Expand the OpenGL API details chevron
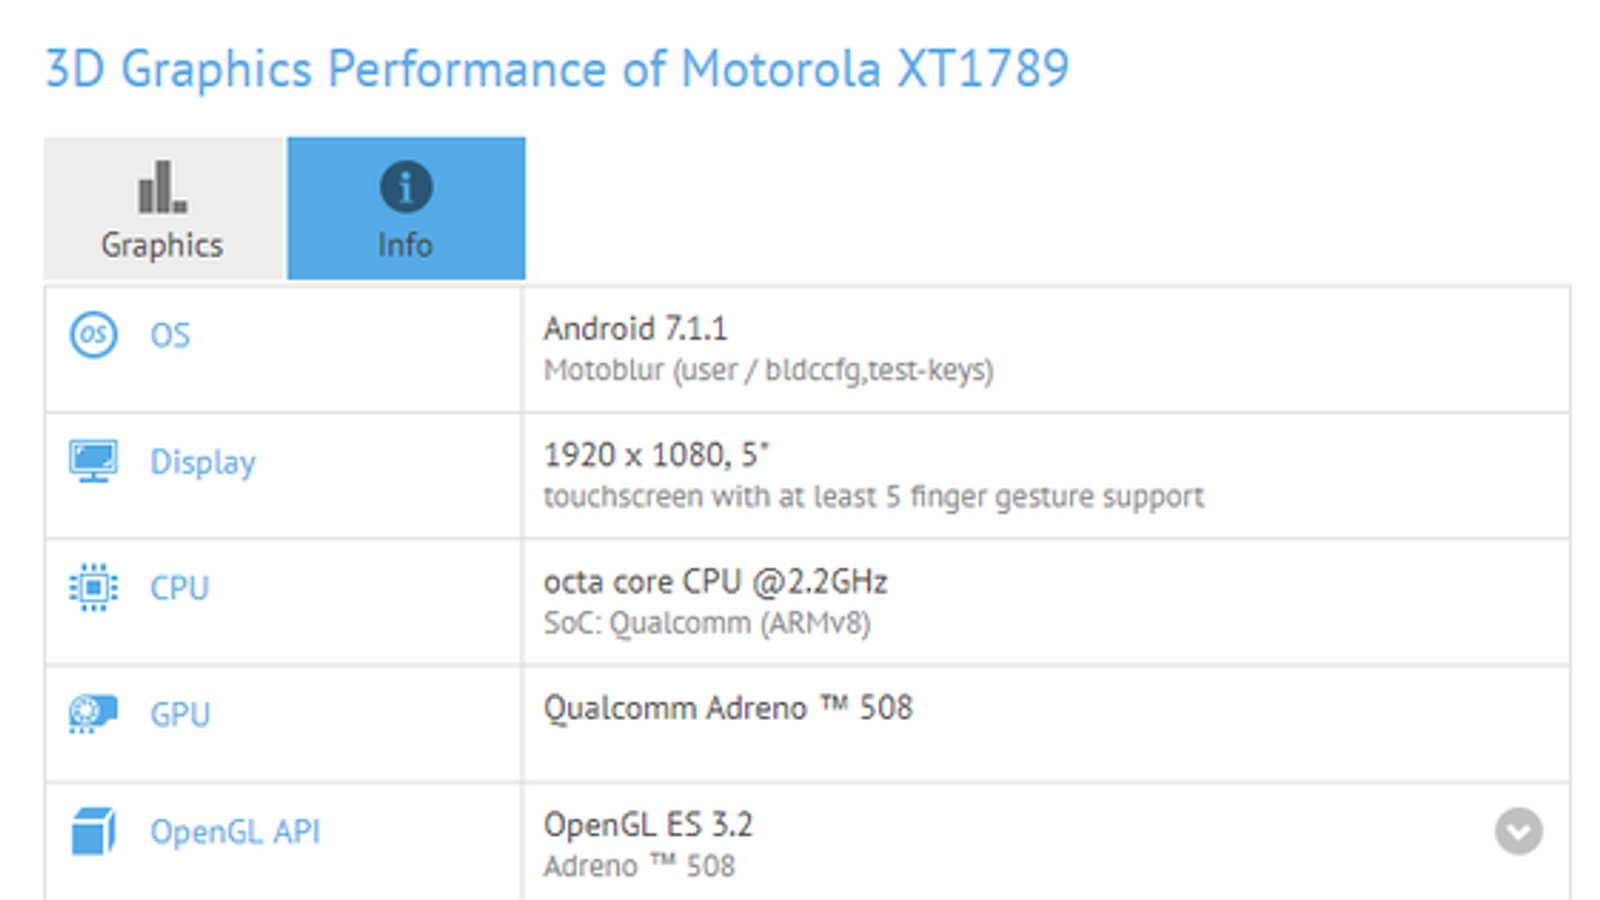This screenshot has width=1600, height=900. (x=1518, y=831)
